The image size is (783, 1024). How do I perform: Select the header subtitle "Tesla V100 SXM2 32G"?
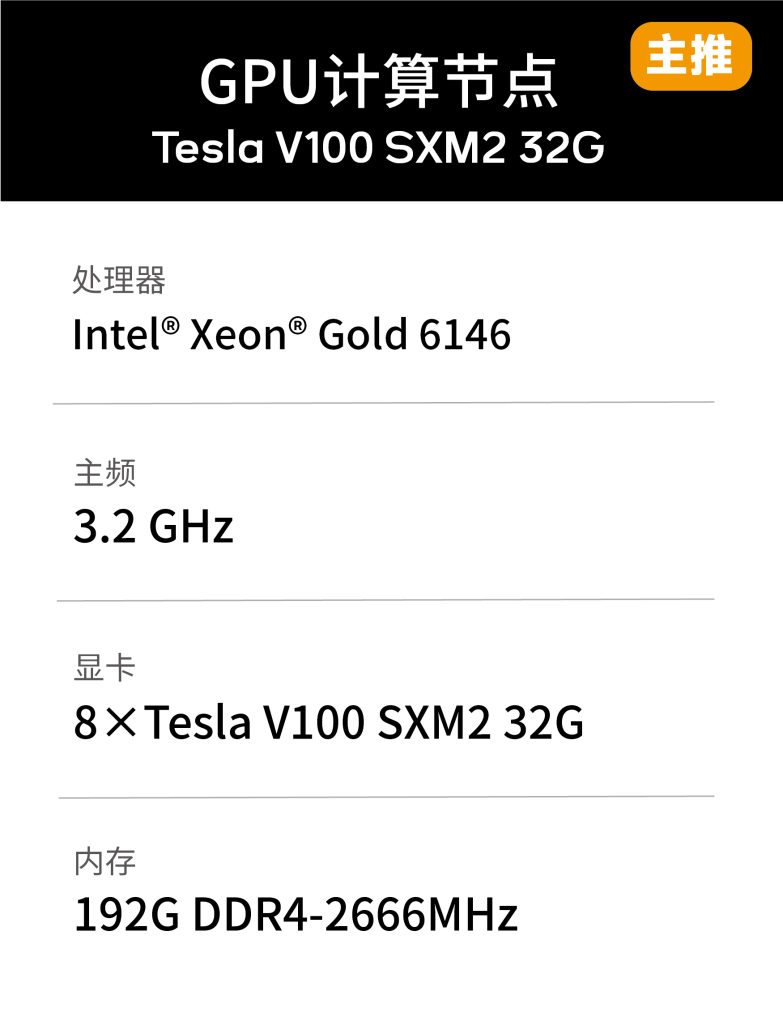click(379, 148)
